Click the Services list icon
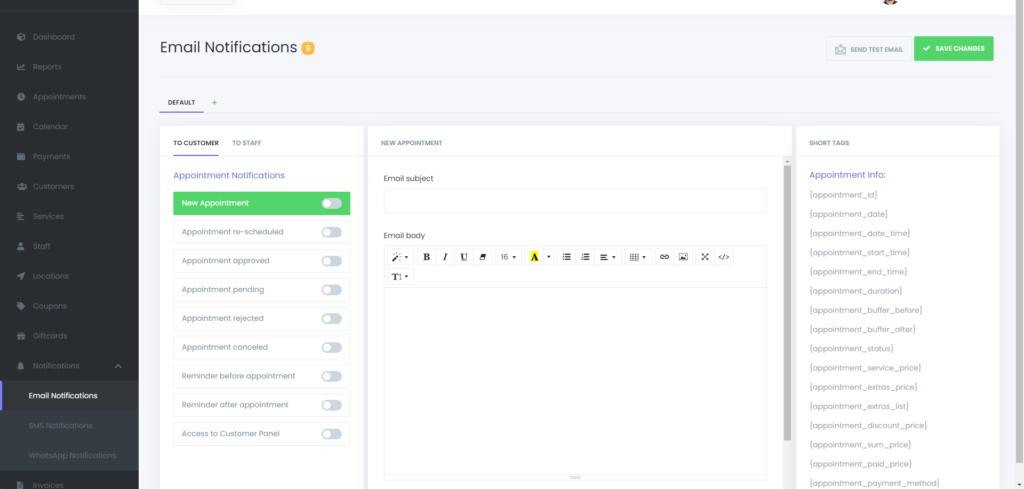The width and height of the screenshot is (1024, 489). click(x=21, y=216)
